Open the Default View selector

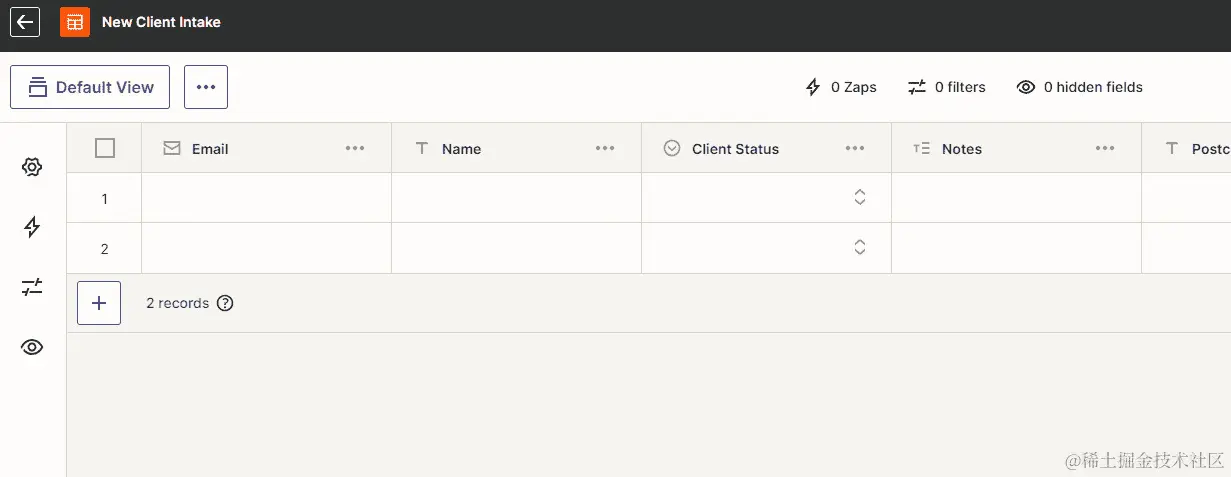click(x=90, y=87)
